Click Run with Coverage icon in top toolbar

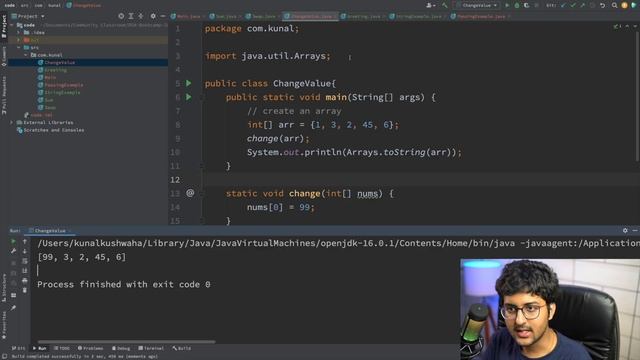(x=527, y=5)
